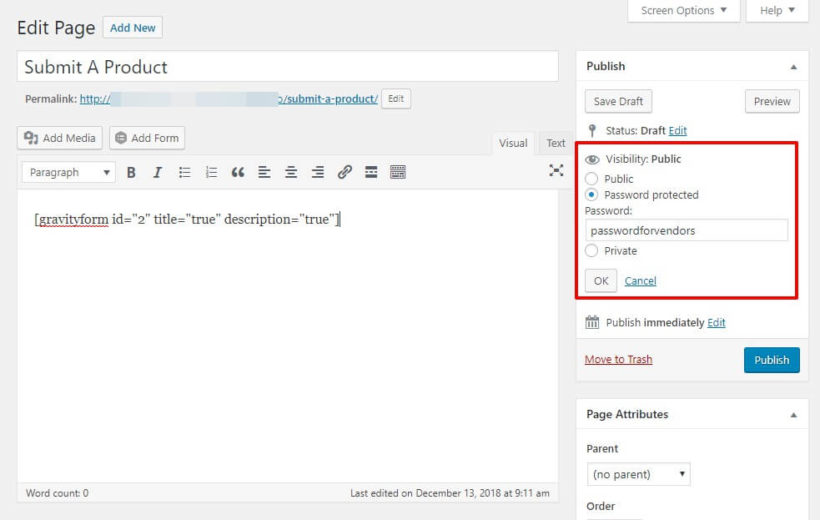This screenshot has width=820, height=520.
Task: Apply italic formatting
Action: [x=157, y=172]
